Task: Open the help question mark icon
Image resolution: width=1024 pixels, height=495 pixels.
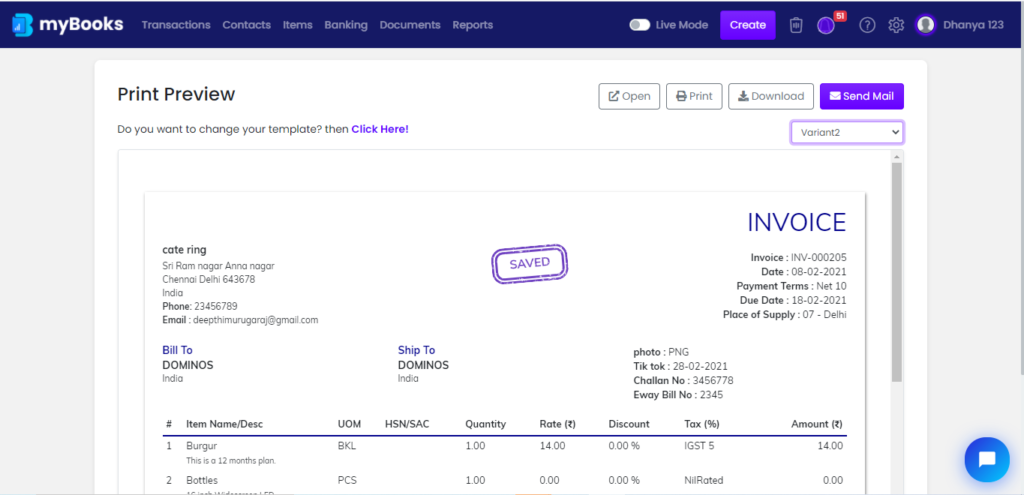Action: point(867,25)
